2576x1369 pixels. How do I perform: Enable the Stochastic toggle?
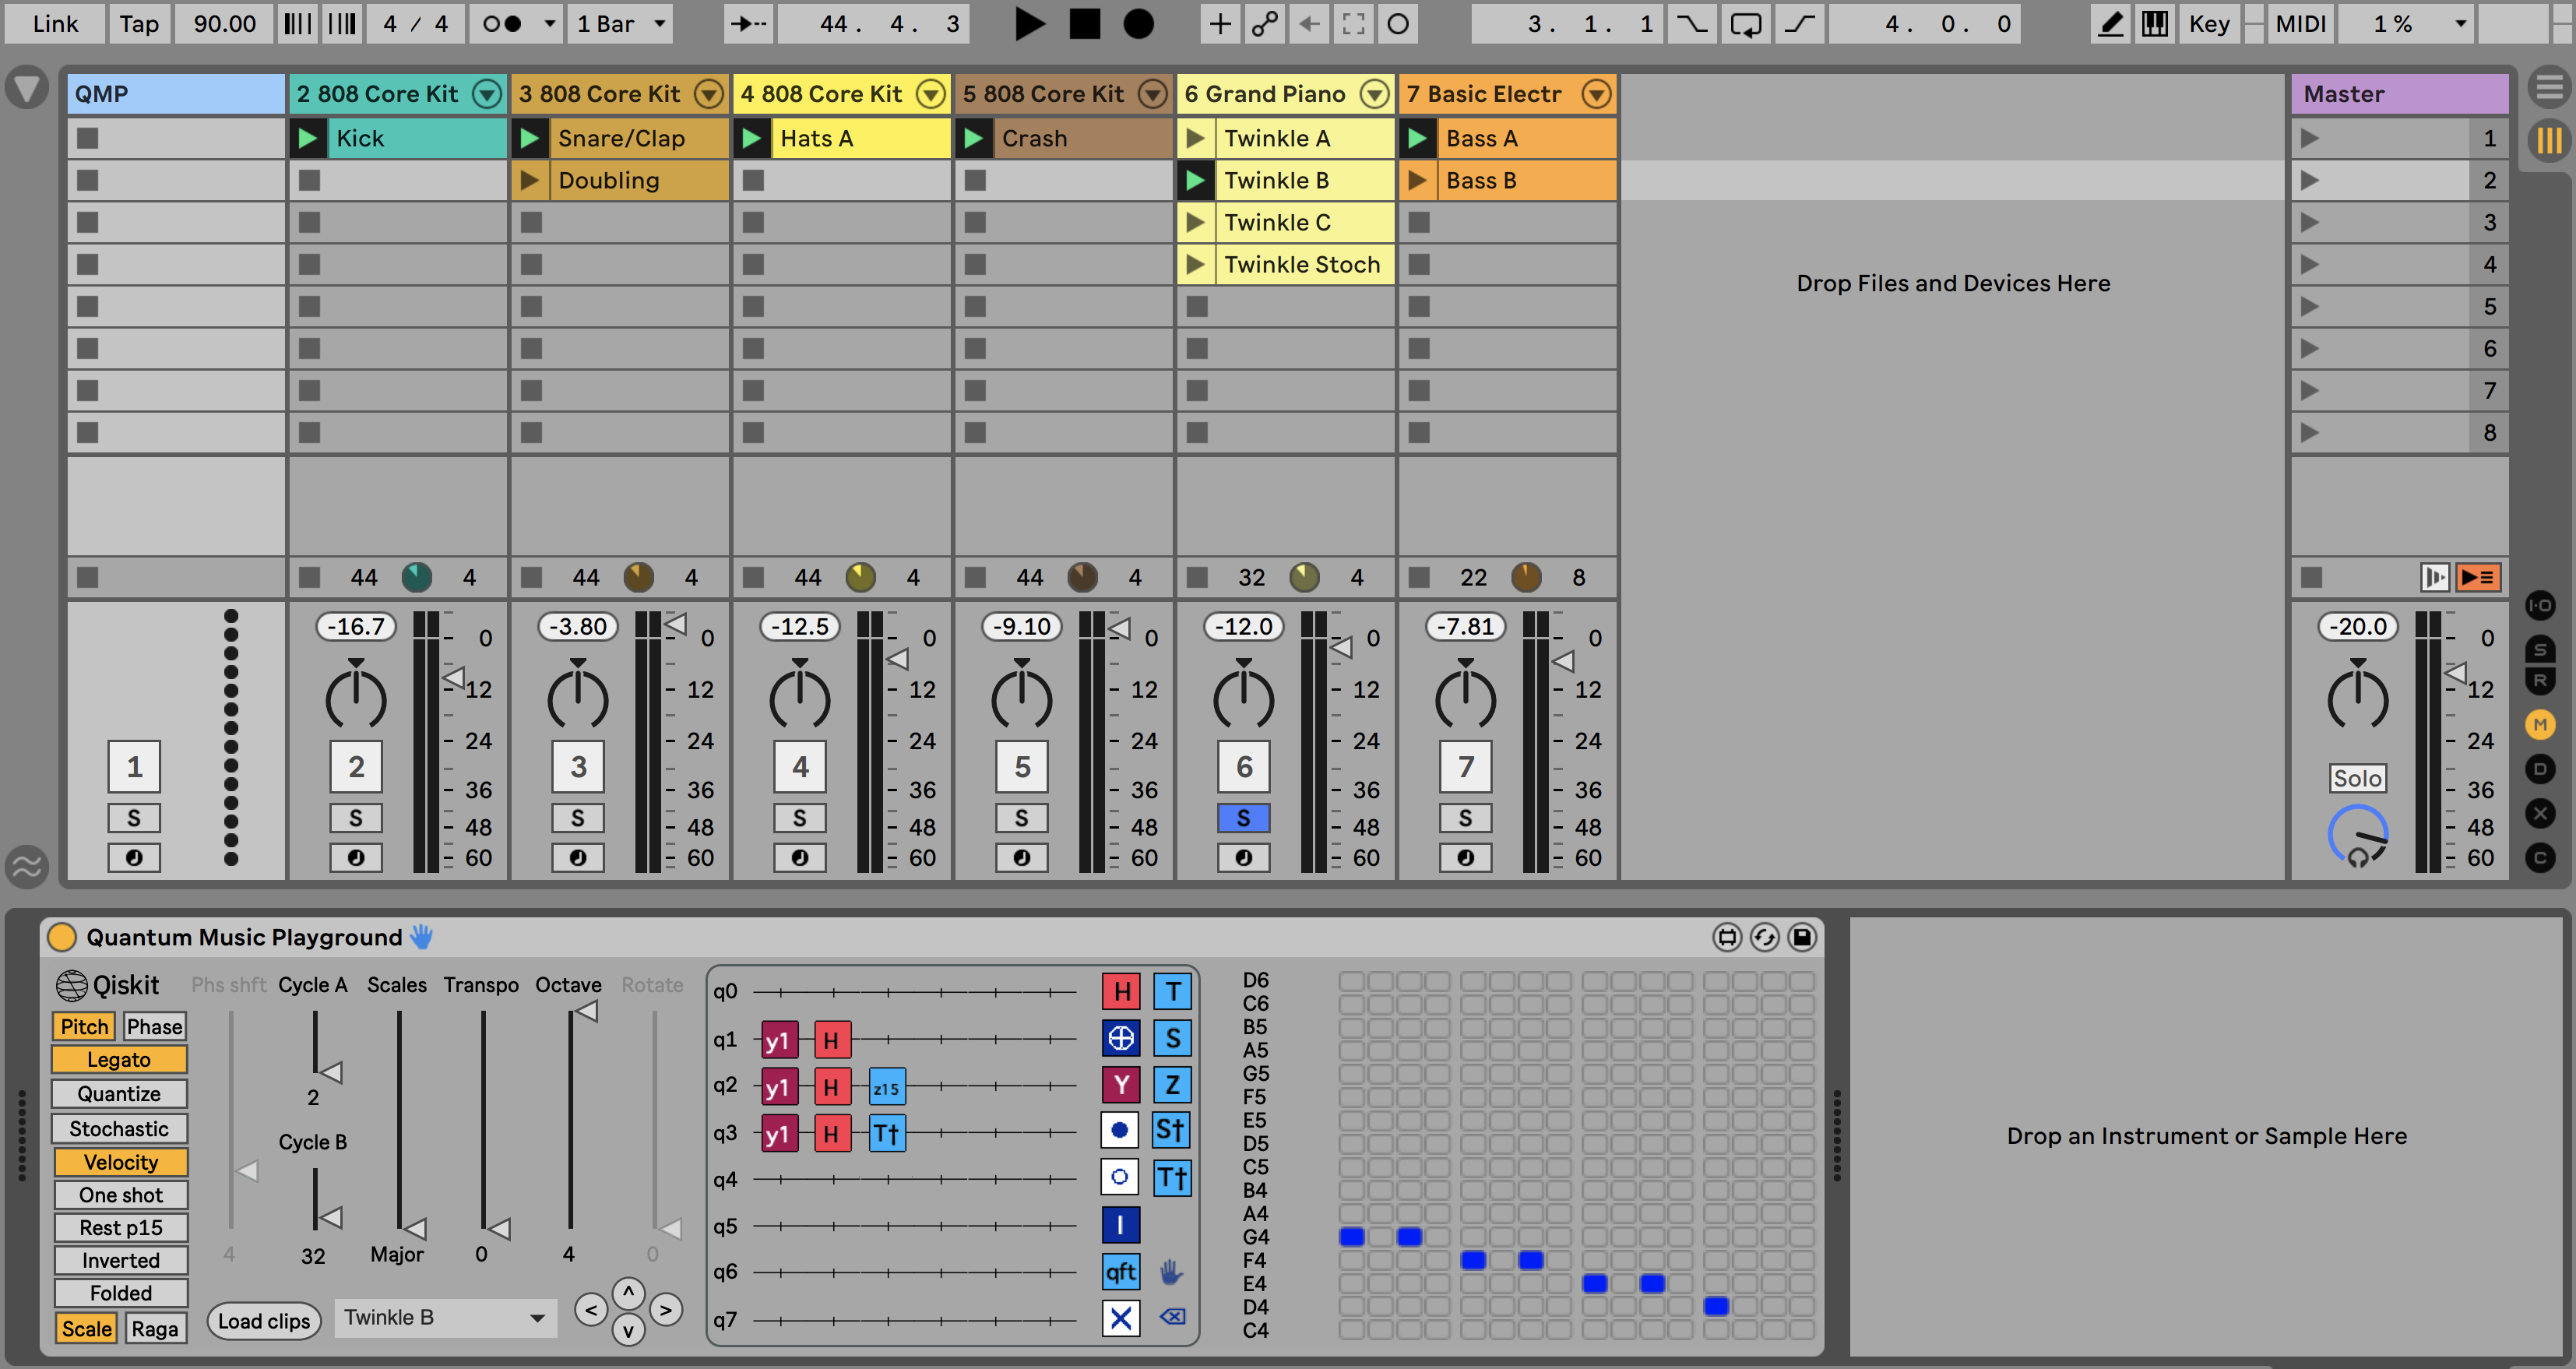[119, 1128]
